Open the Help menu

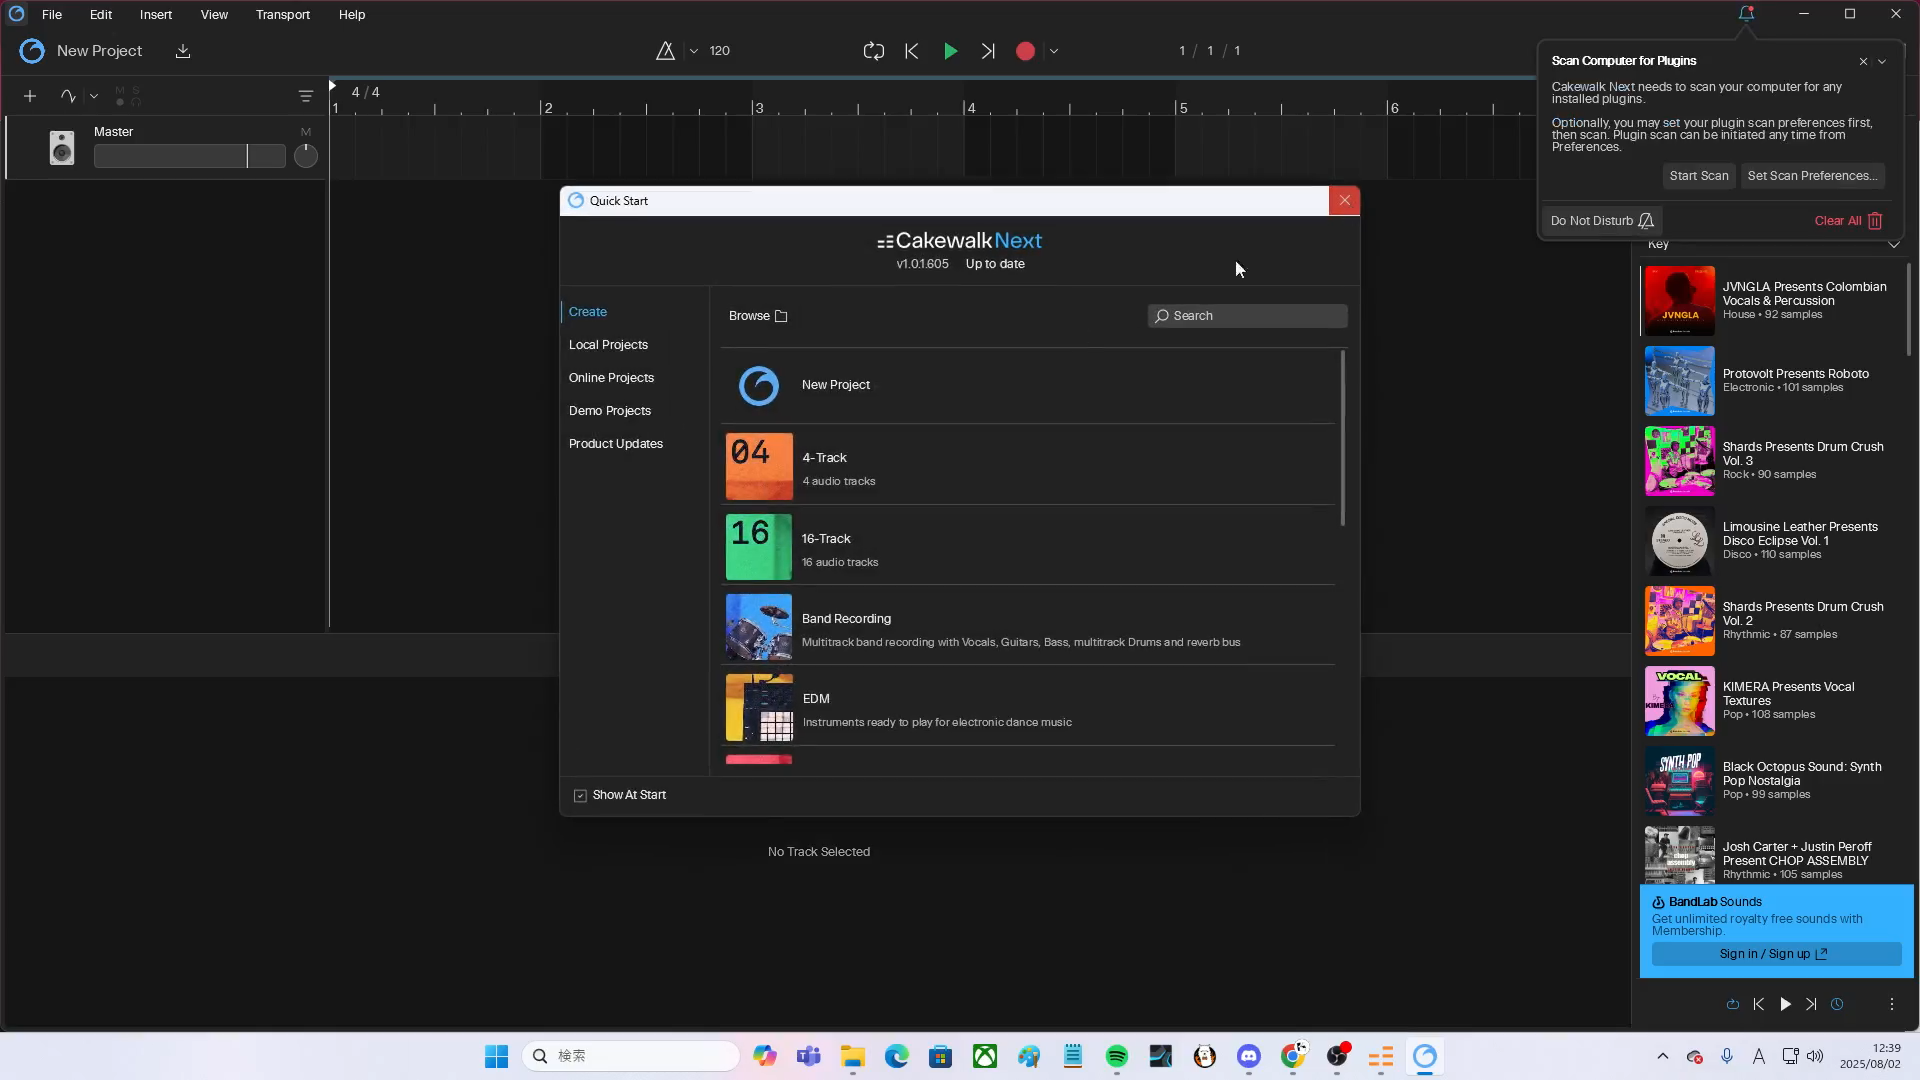coord(352,15)
